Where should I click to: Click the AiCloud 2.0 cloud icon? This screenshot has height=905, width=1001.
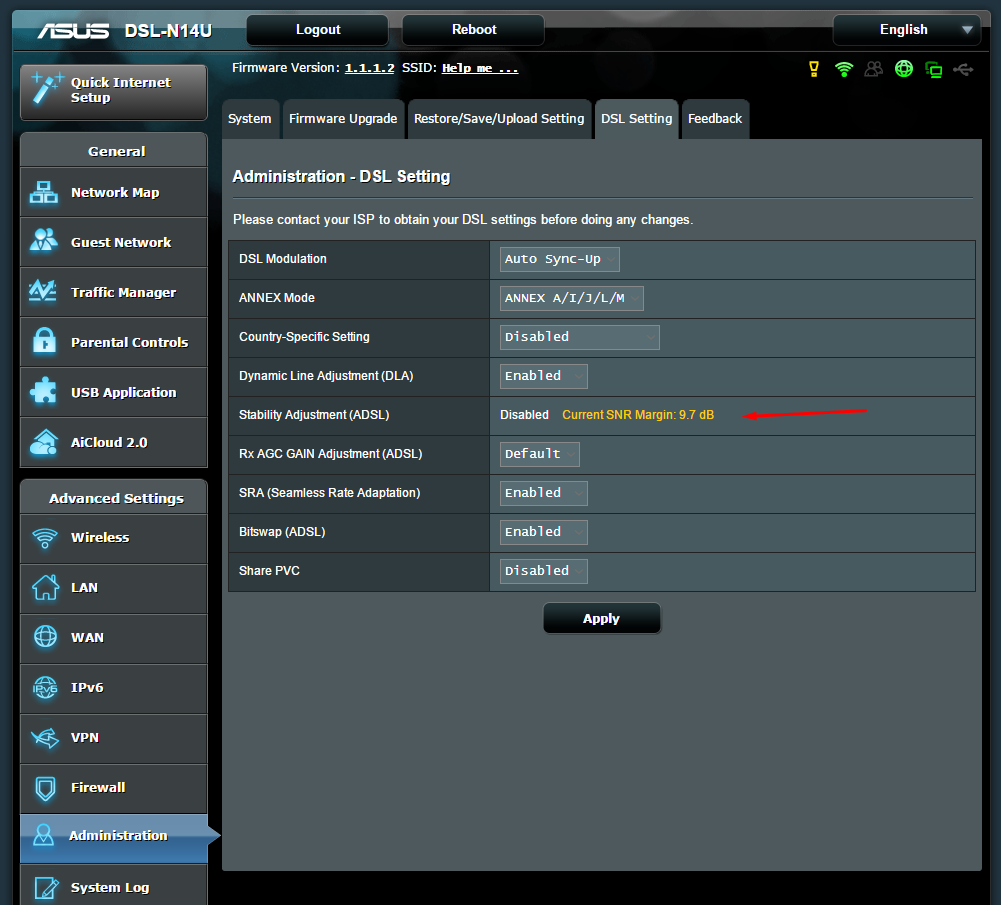(x=43, y=442)
